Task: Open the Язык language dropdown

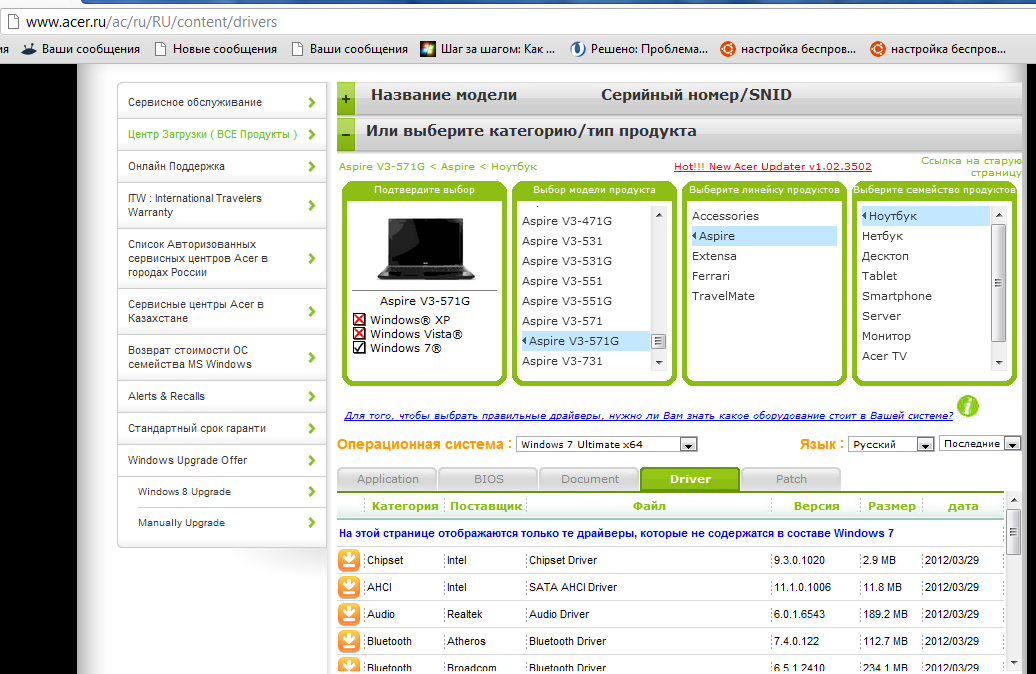Action: [891, 445]
